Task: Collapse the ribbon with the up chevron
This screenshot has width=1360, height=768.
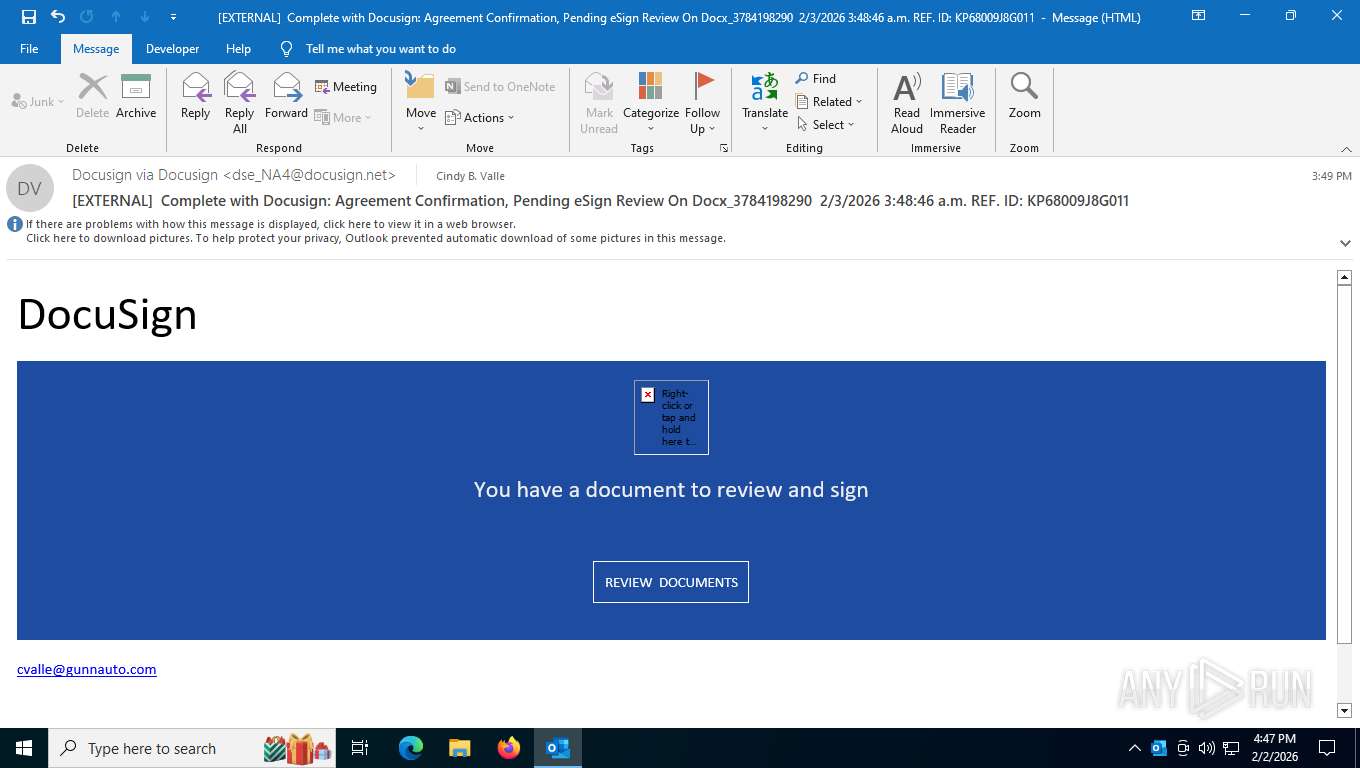Action: [1346, 149]
